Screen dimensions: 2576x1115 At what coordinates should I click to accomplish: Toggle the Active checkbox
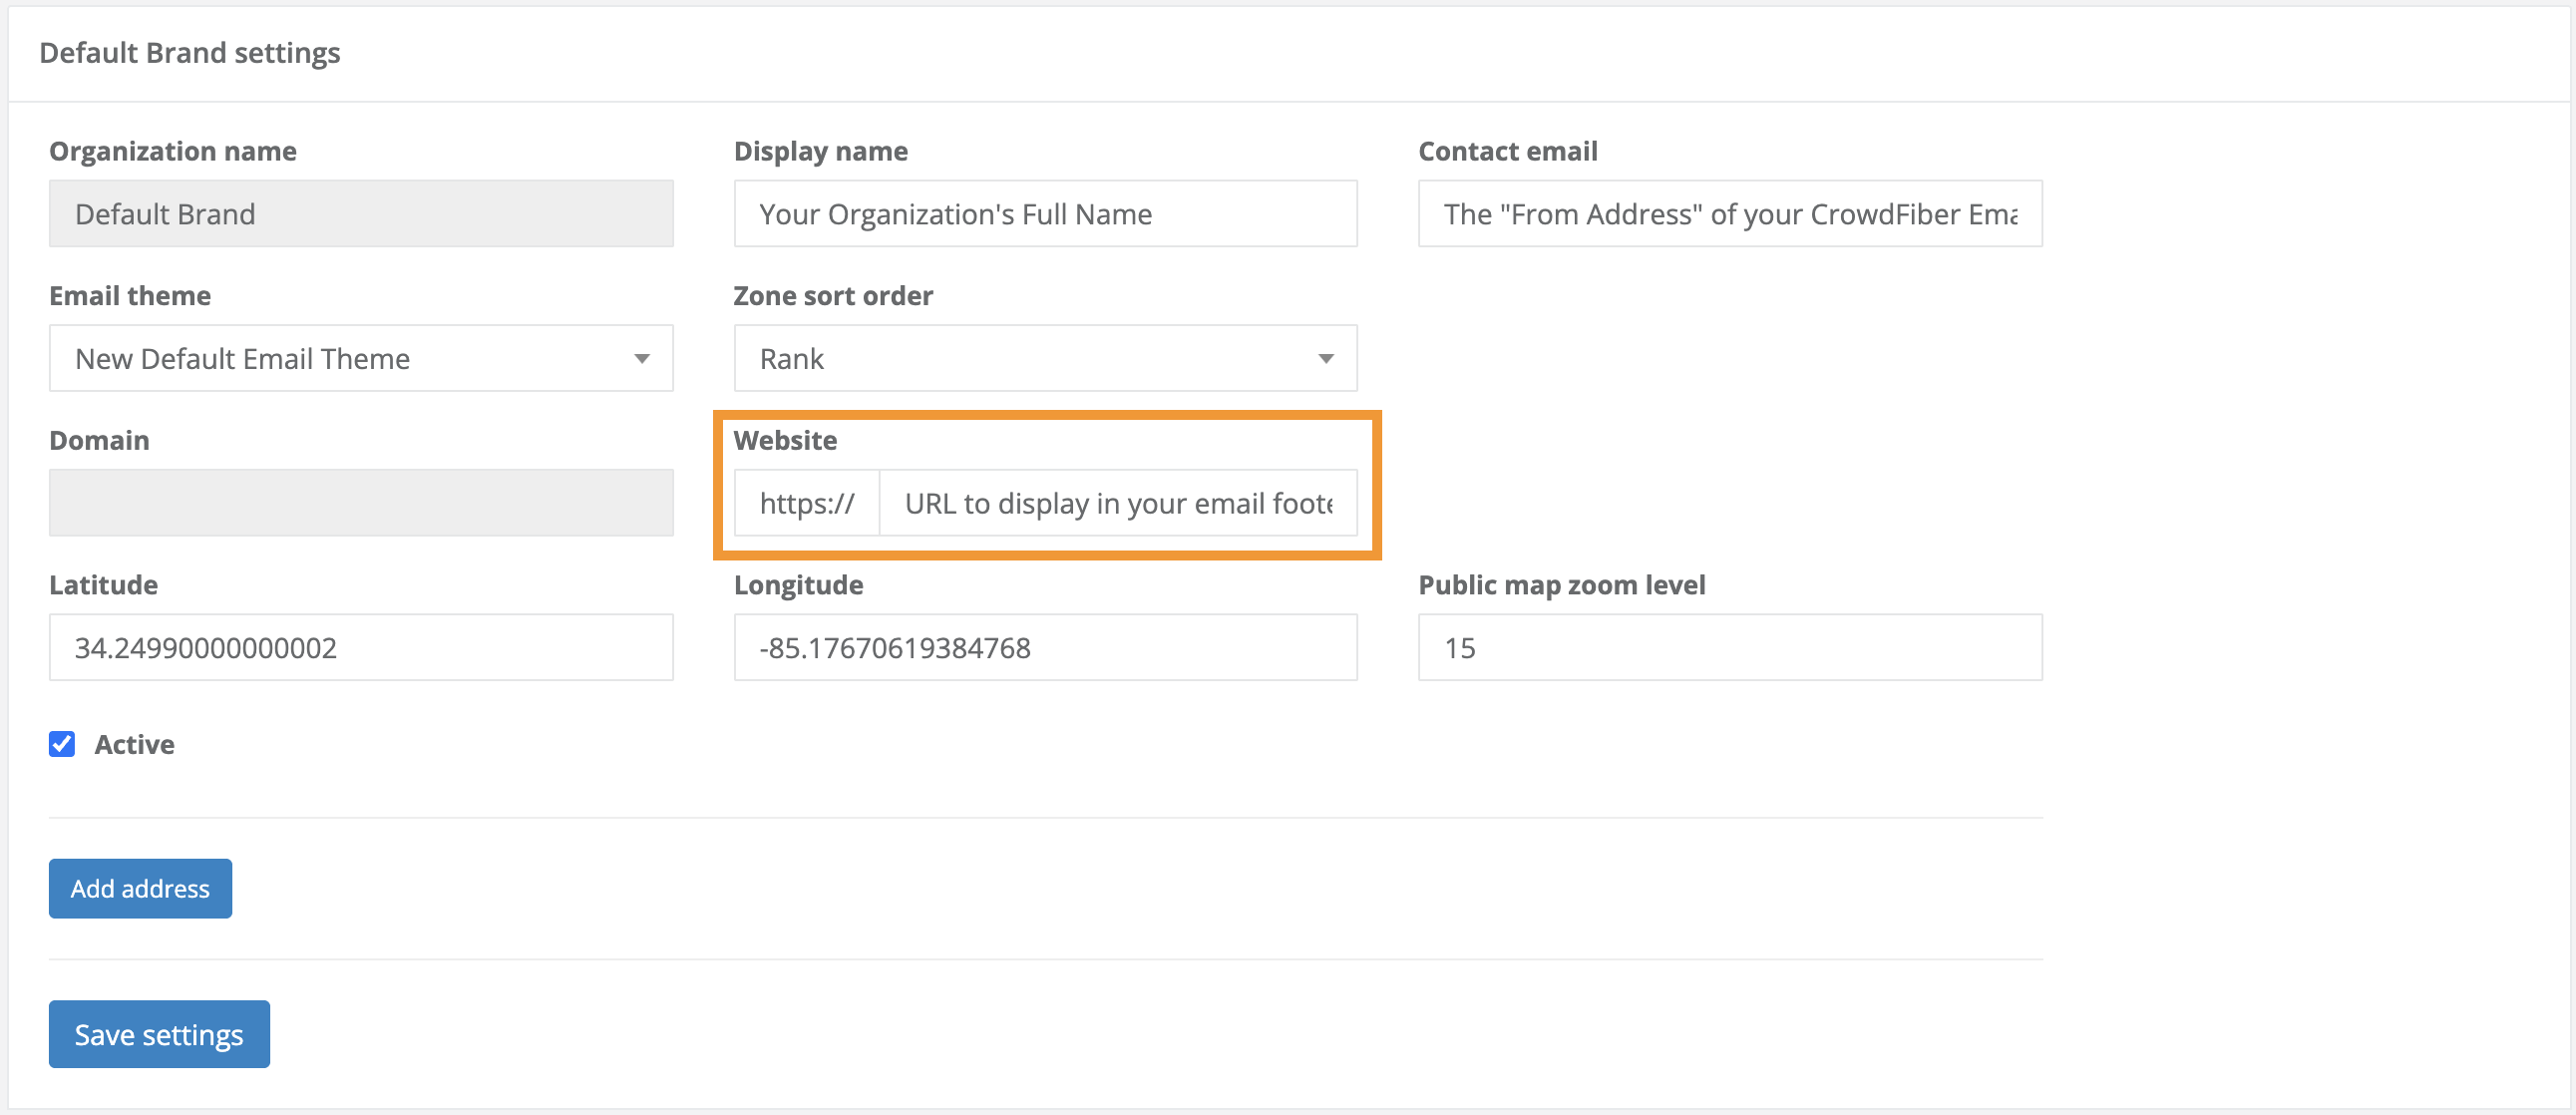(62, 744)
